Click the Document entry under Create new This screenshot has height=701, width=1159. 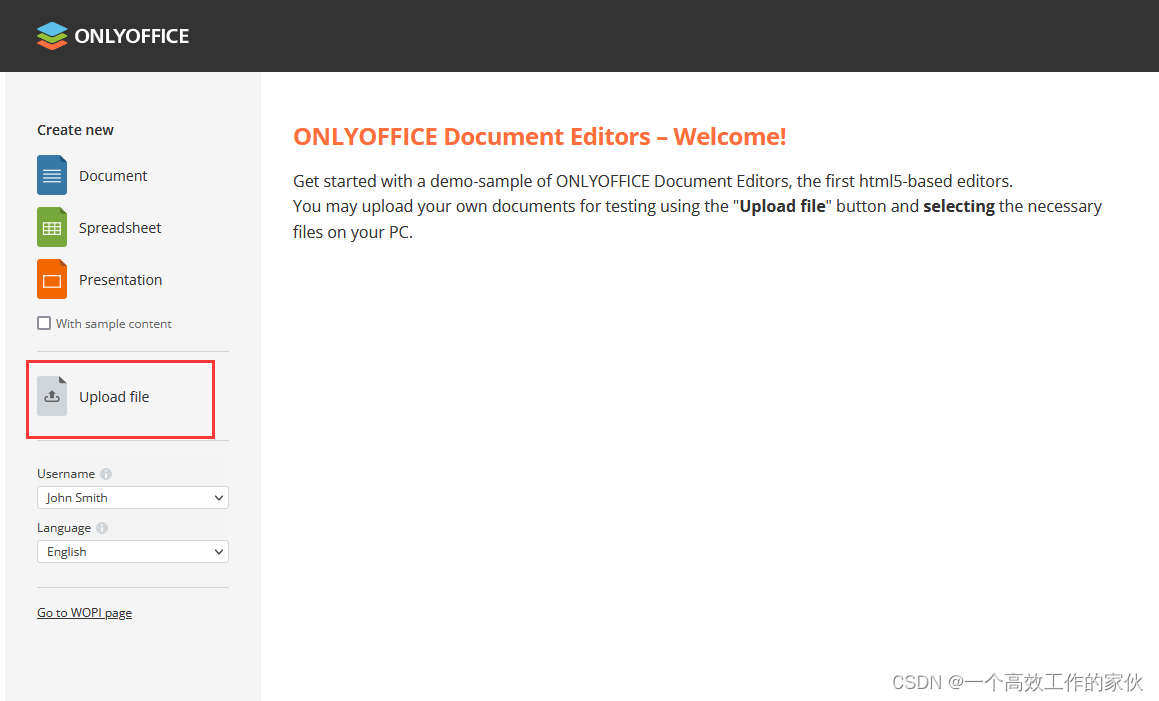pos(113,175)
